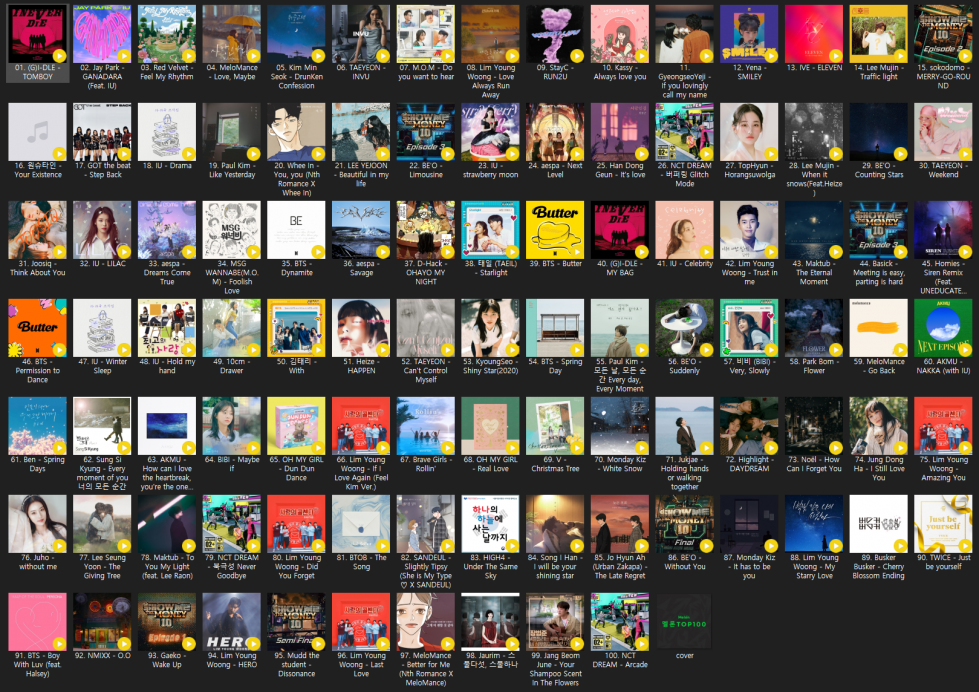Viewport: 979px width, 692px height.
Task: Open '65. OH MY GIRL - Dun Dun Dance' cover
Action: coord(296,426)
